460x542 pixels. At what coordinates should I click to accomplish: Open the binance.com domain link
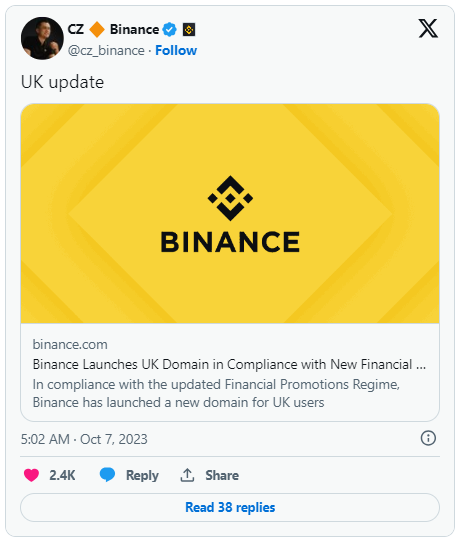coord(70,344)
